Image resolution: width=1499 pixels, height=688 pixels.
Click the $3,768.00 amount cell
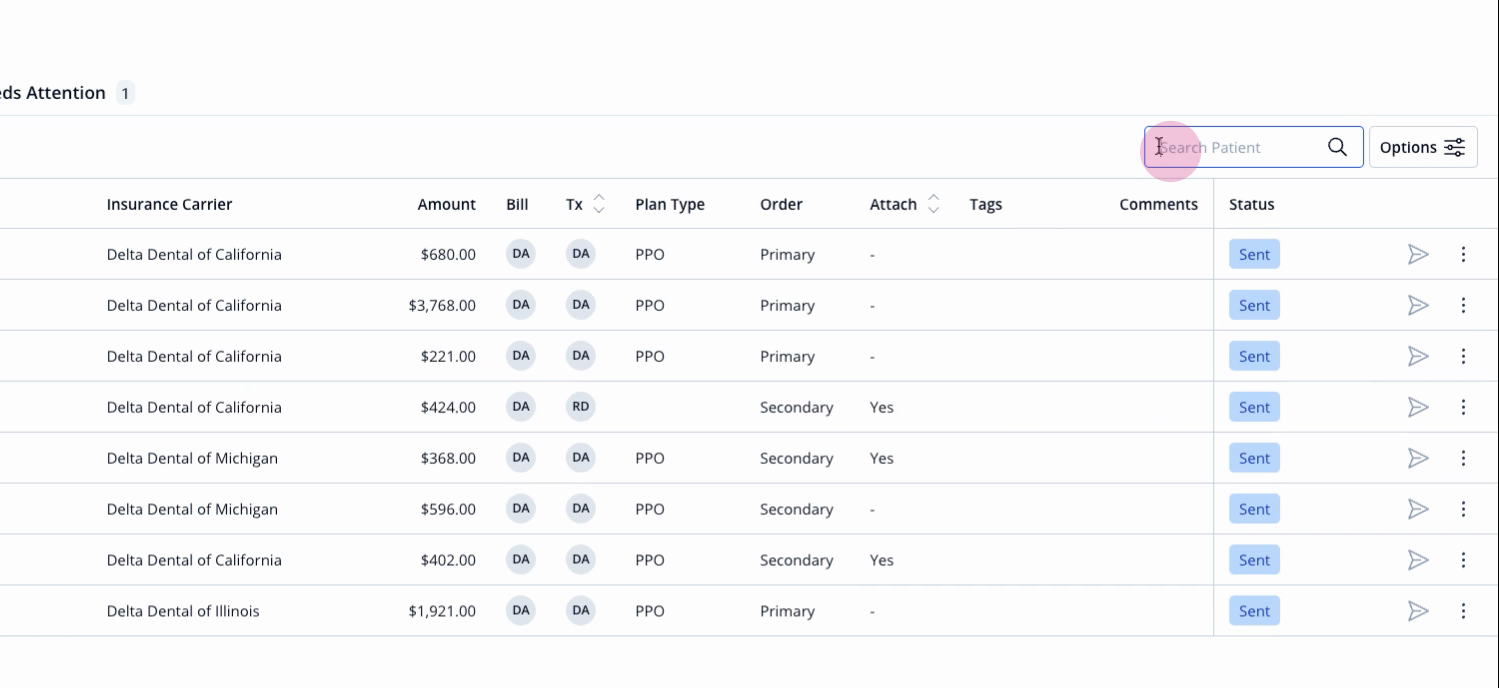click(442, 305)
